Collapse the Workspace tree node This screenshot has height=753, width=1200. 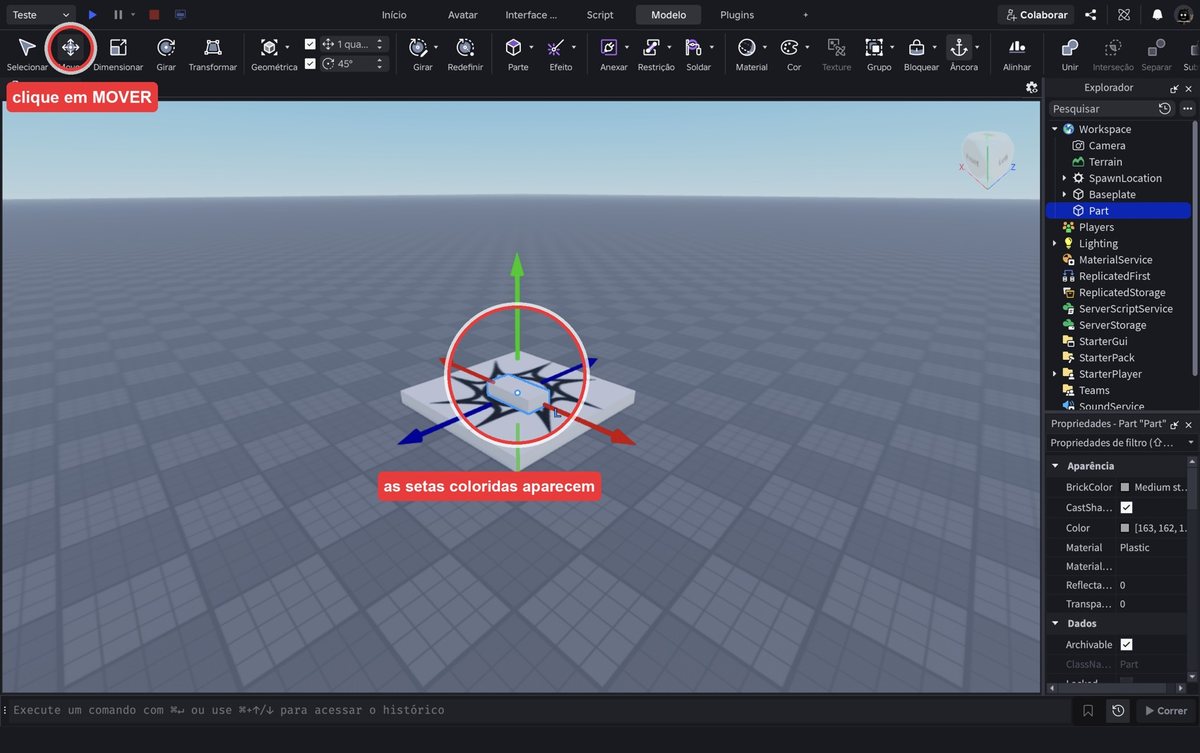(1054, 129)
